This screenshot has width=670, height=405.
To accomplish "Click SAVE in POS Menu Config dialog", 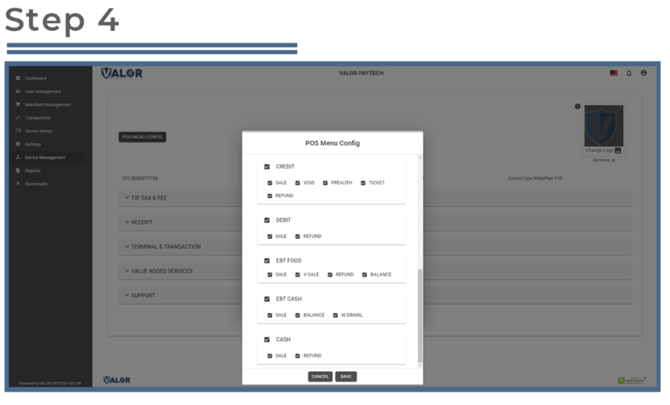I will [x=346, y=377].
